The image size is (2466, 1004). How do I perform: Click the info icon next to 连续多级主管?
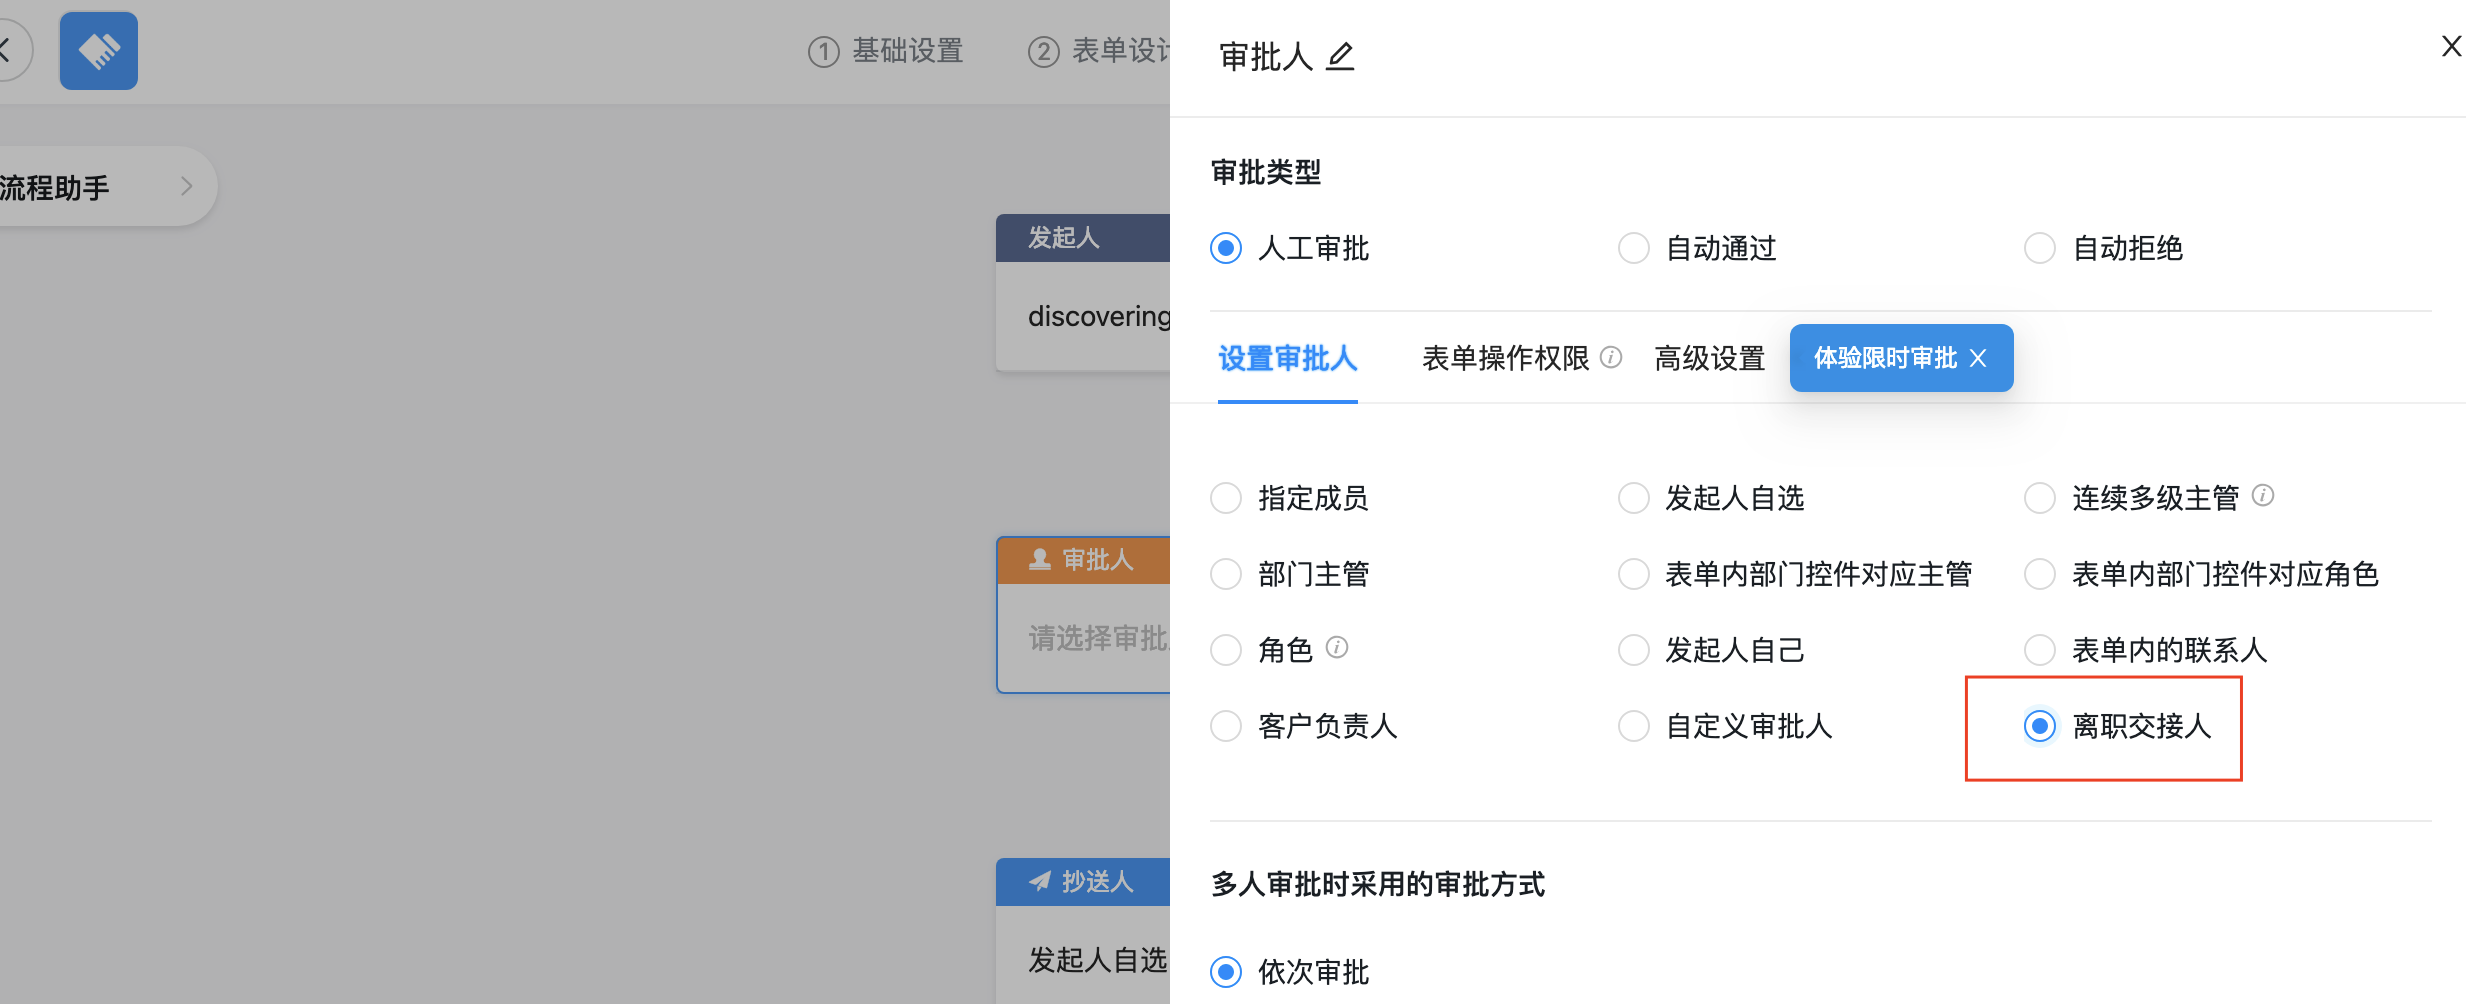(2264, 495)
